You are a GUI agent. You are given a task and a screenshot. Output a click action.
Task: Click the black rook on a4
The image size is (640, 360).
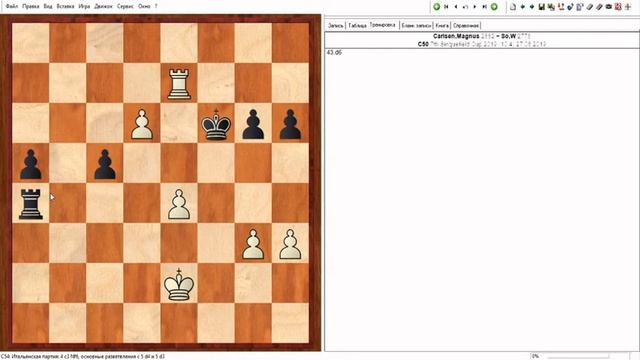(x=31, y=204)
